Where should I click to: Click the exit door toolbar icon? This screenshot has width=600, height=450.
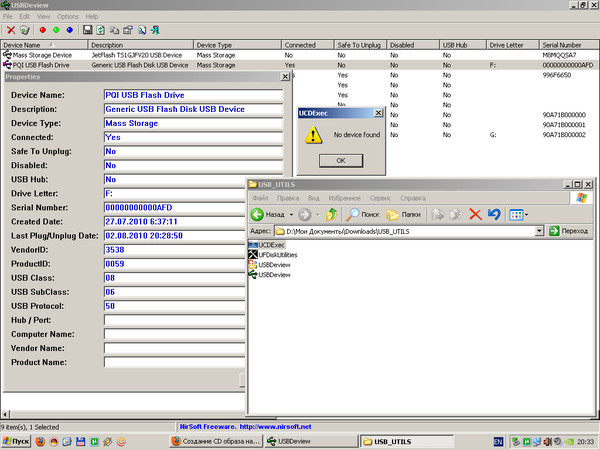click(155, 30)
